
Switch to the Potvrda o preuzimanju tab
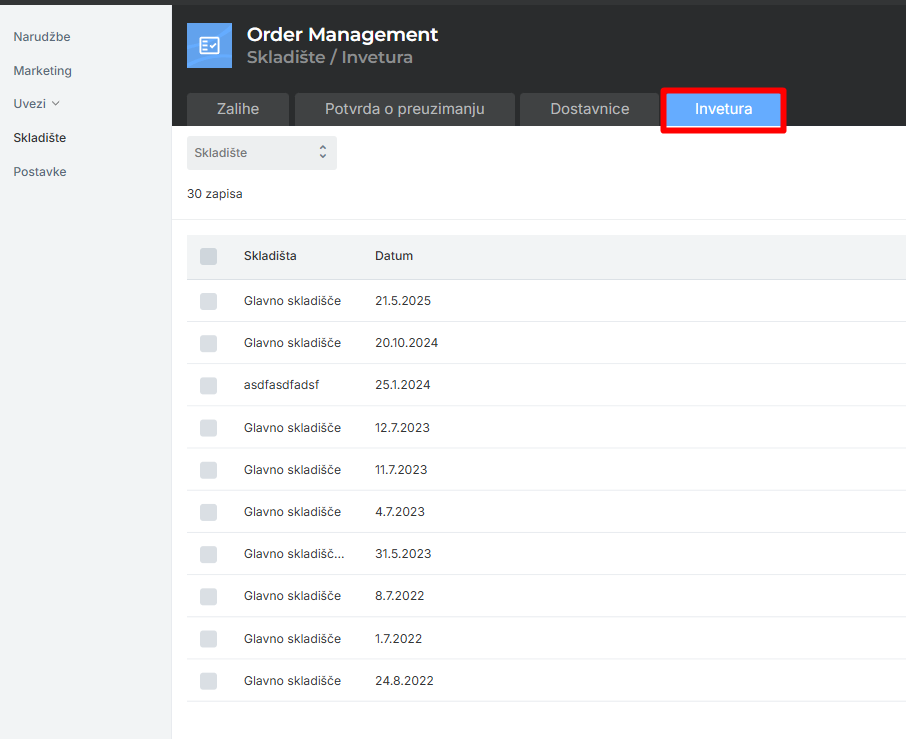tap(404, 109)
